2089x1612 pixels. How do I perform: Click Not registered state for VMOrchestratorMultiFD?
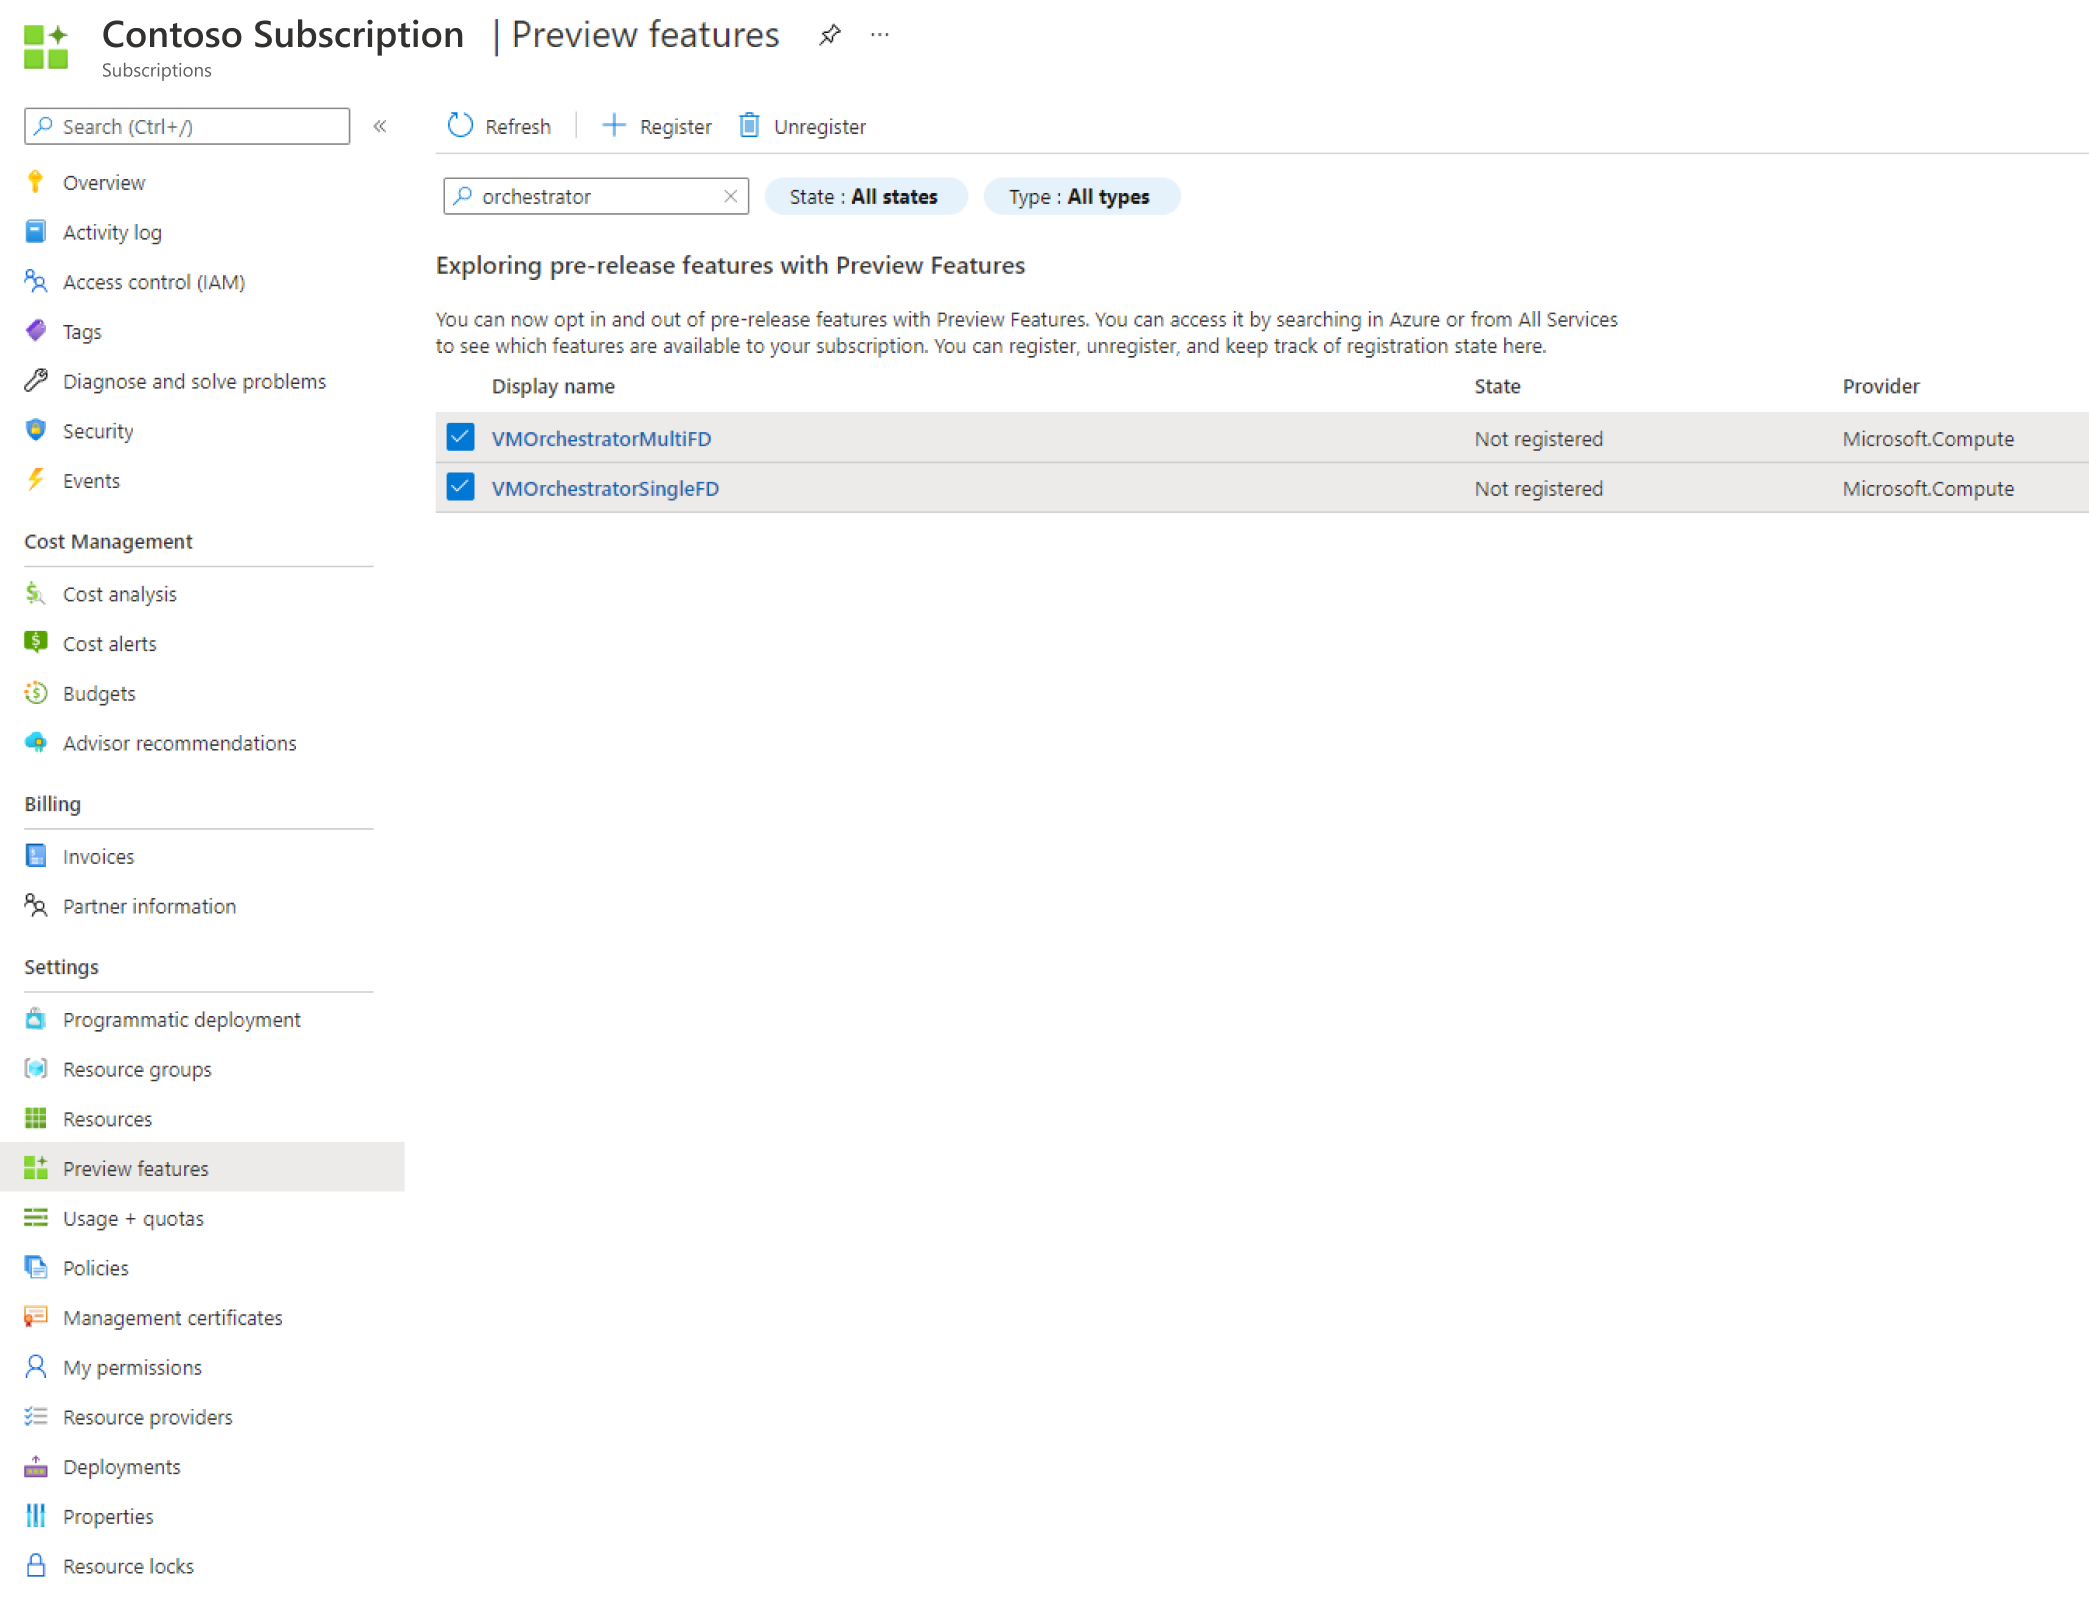(1538, 438)
